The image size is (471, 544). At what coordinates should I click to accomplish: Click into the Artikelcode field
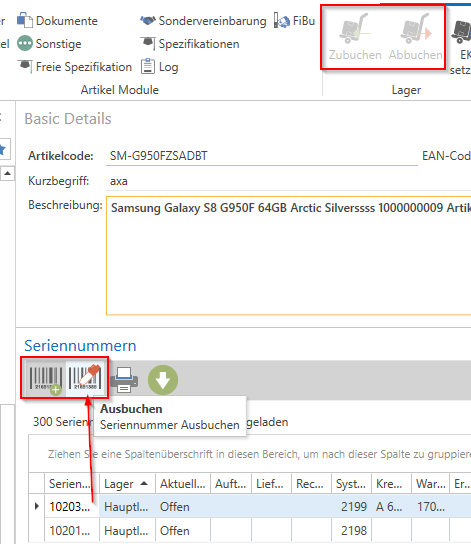click(x=262, y=156)
